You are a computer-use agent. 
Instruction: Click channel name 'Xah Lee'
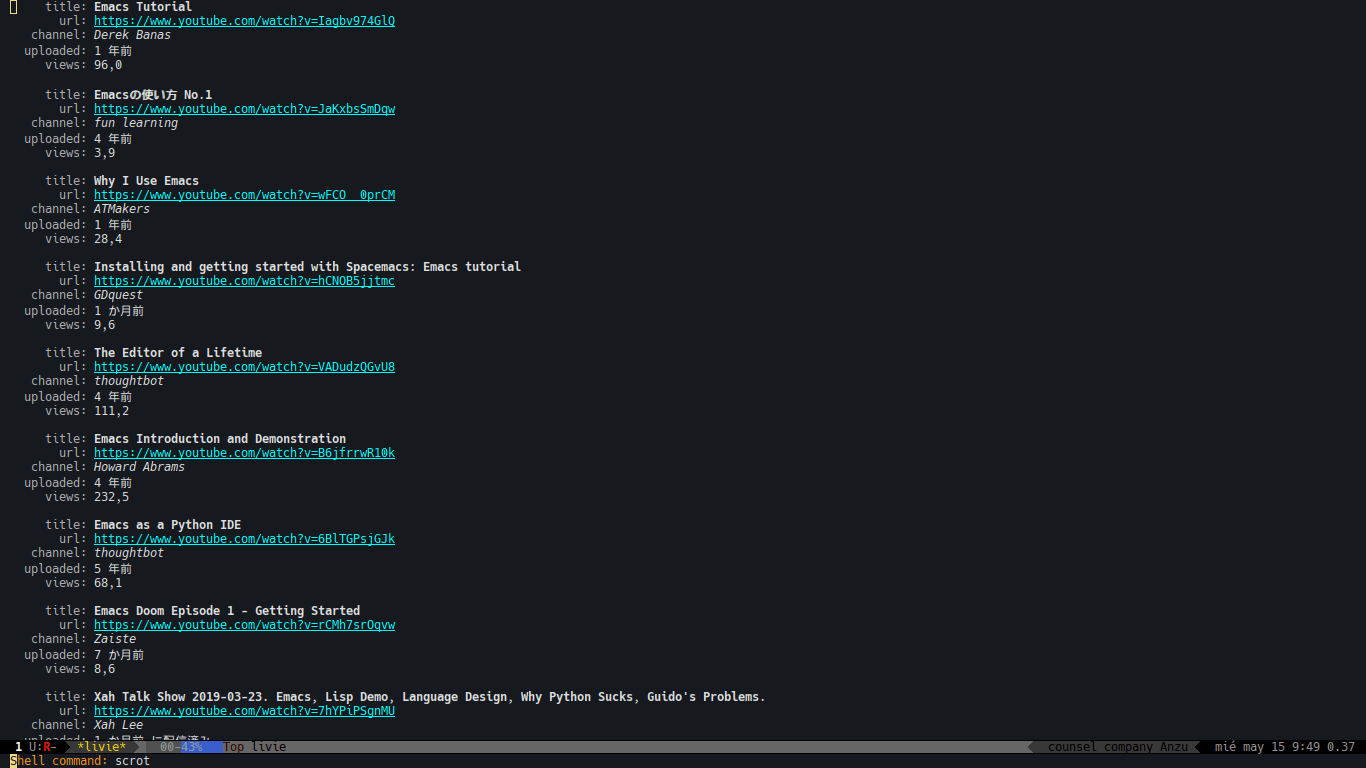pyautogui.click(x=118, y=725)
